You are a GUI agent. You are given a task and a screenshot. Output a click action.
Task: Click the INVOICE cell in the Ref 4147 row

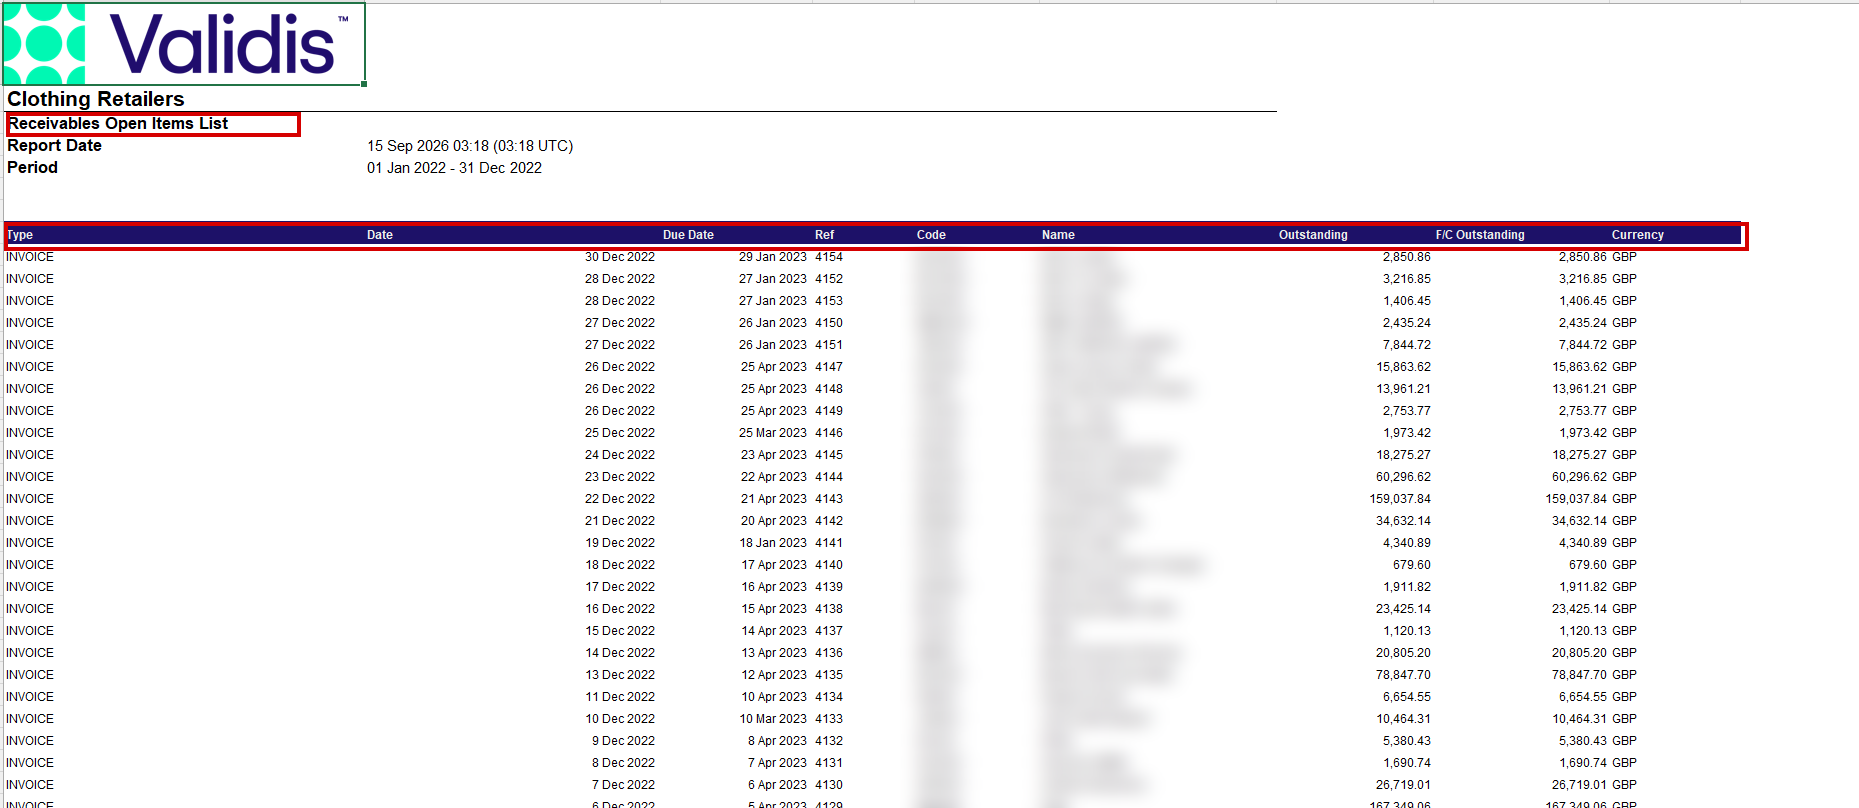click(30, 367)
